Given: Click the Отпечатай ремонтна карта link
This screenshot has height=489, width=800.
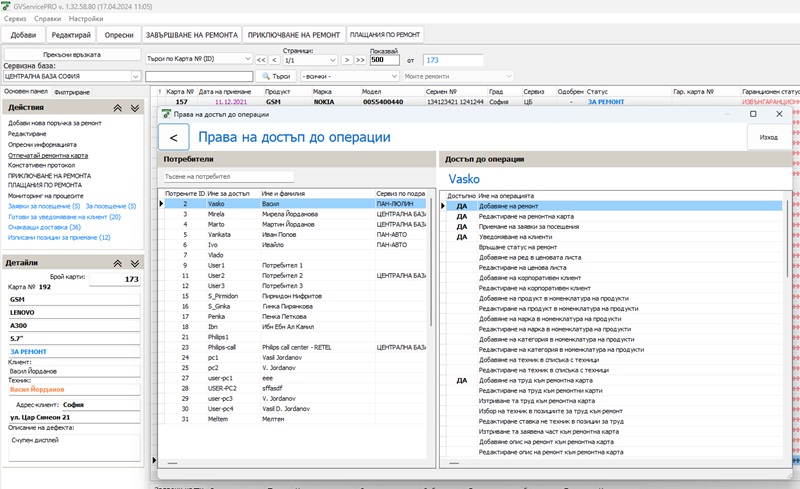Looking at the screenshot, I should click(x=48, y=155).
